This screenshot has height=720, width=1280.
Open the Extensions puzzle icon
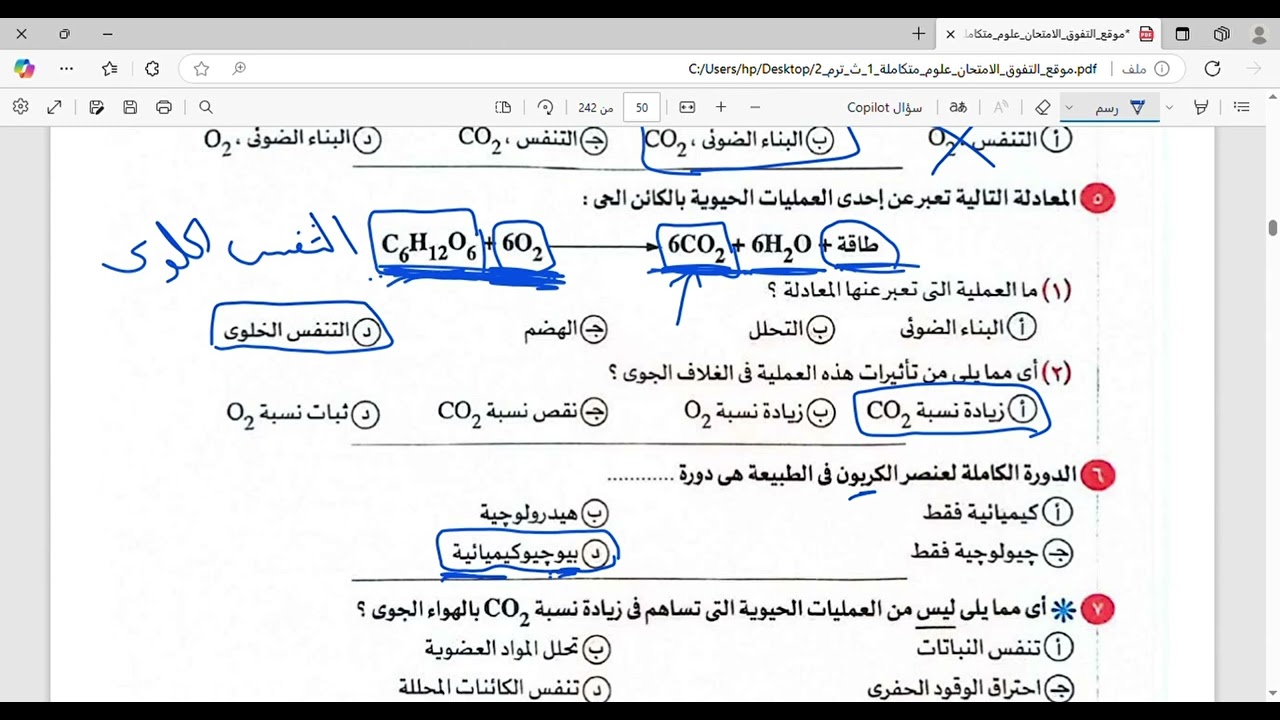pyautogui.click(x=152, y=69)
